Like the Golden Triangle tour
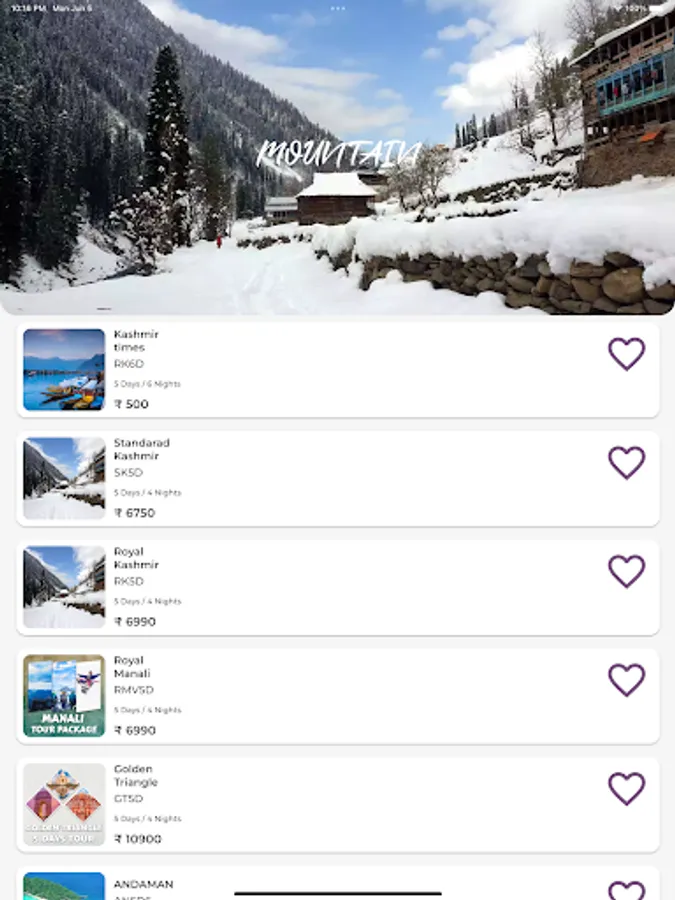 click(626, 789)
